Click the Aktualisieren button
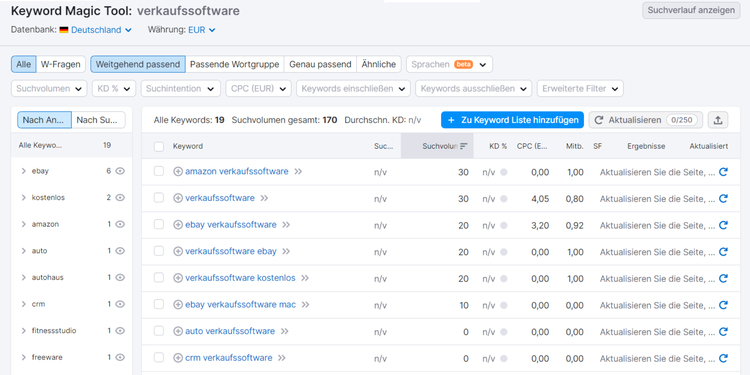 (646, 120)
